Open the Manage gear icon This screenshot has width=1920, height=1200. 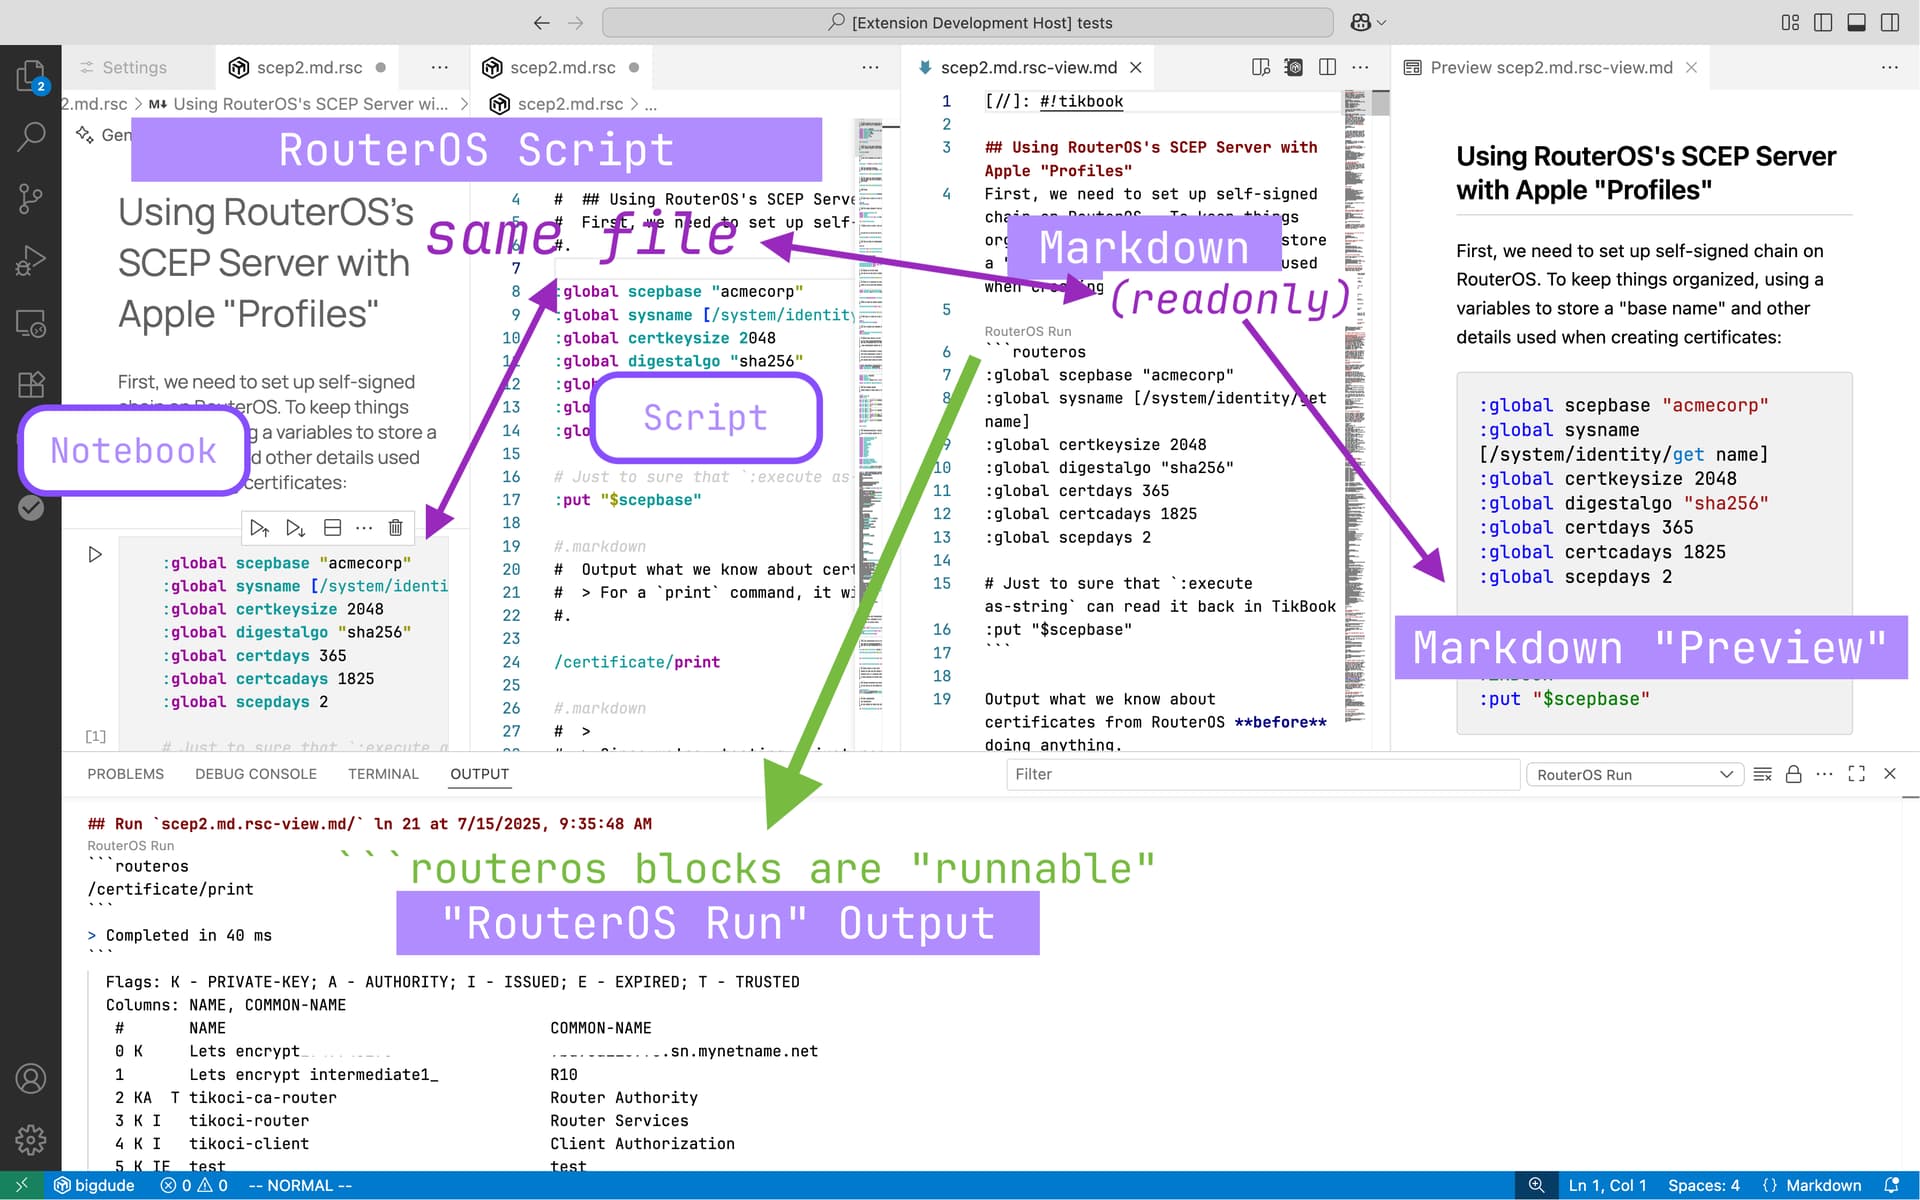click(x=30, y=1139)
